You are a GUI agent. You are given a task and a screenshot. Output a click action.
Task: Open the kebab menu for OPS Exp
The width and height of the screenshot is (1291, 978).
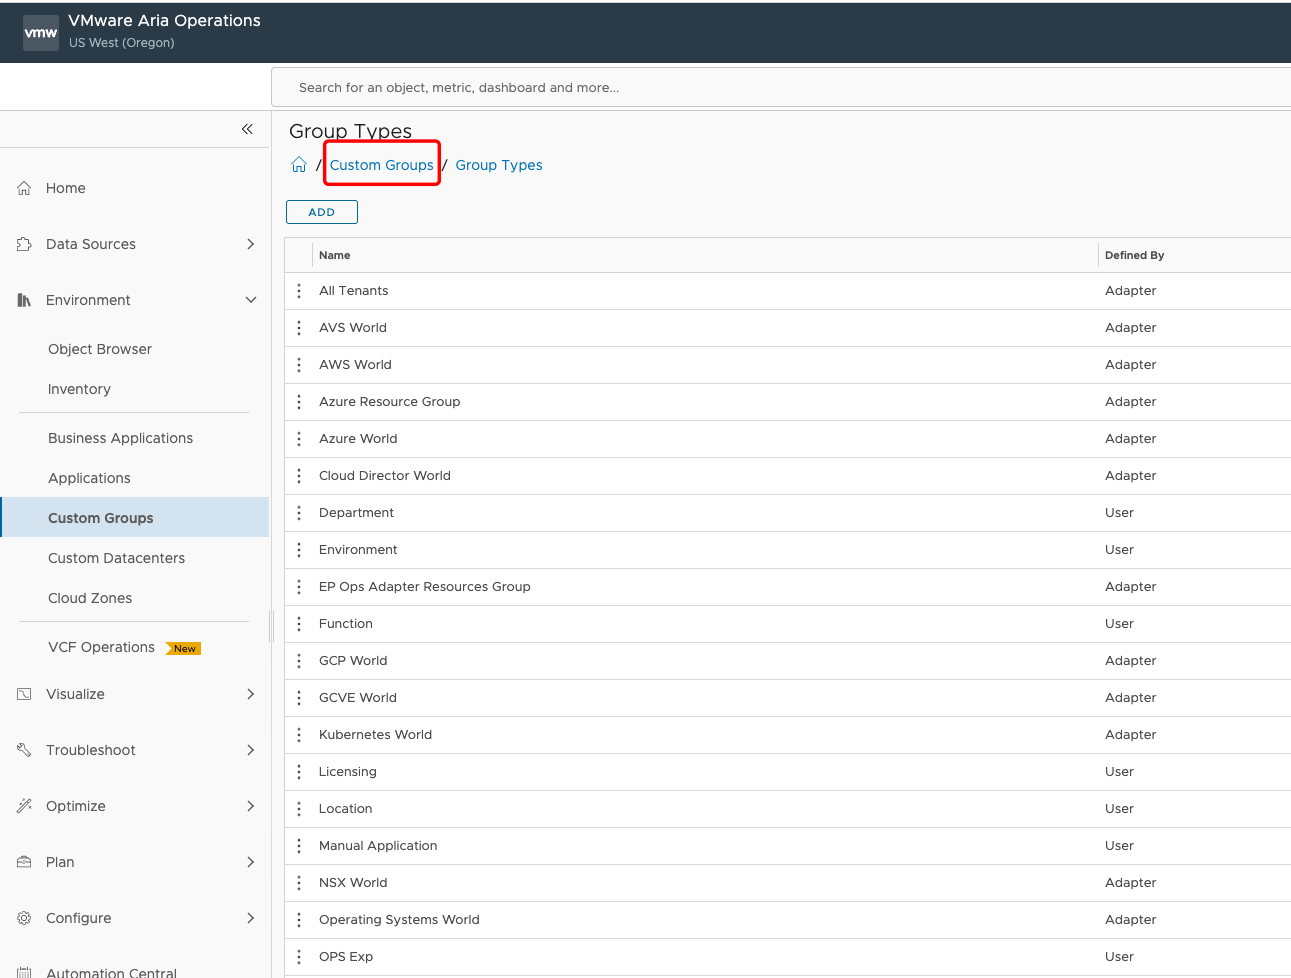[299, 957]
